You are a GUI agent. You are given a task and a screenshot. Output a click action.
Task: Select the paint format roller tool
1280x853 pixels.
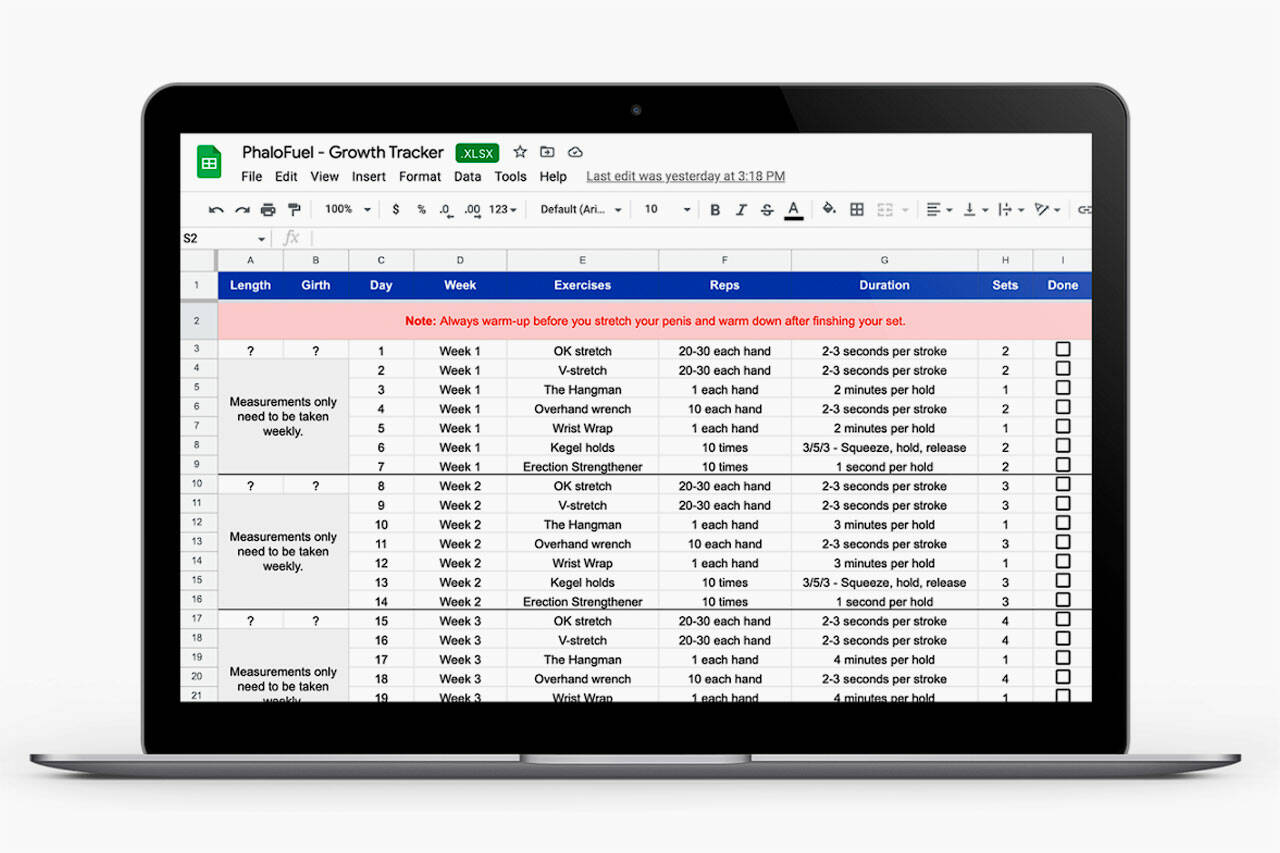pos(294,210)
